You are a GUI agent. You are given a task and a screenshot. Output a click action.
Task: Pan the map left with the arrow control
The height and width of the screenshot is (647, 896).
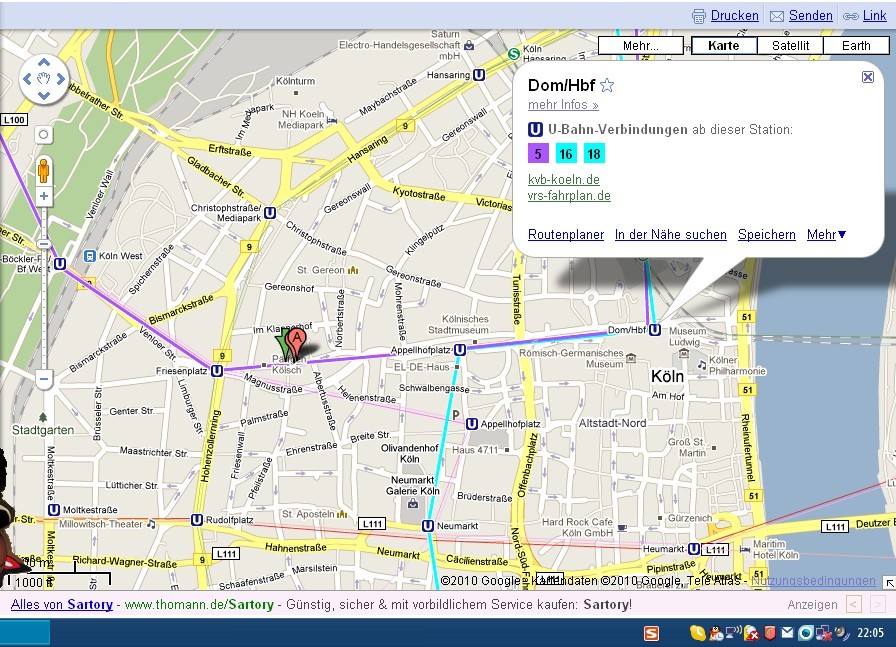pos(27,79)
